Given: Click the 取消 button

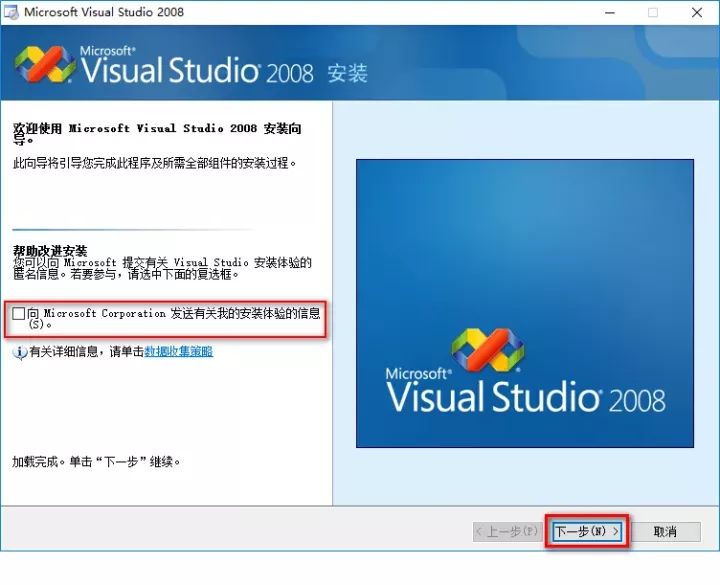Looking at the screenshot, I should (x=665, y=531).
